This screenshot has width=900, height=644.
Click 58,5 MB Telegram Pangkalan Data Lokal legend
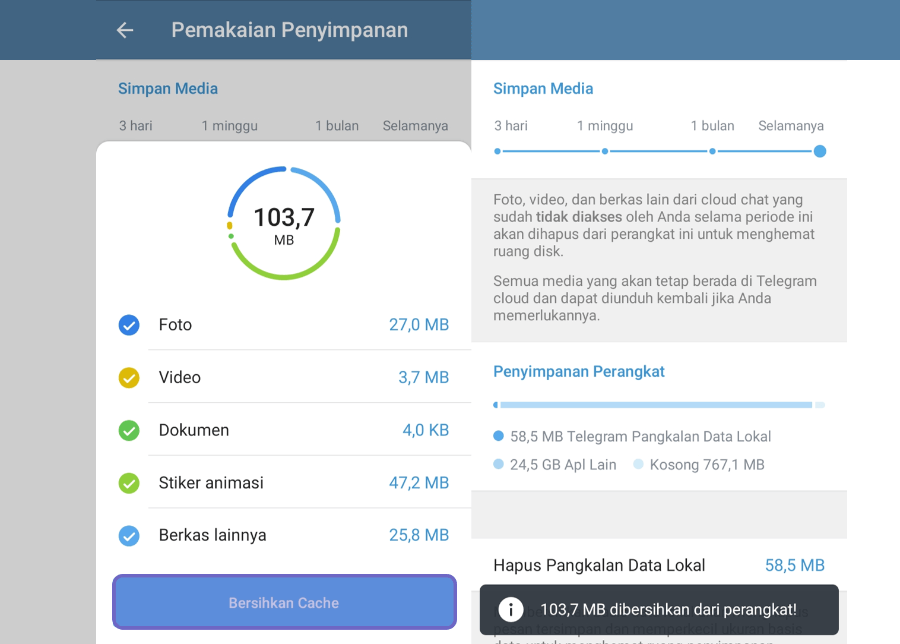point(632,437)
